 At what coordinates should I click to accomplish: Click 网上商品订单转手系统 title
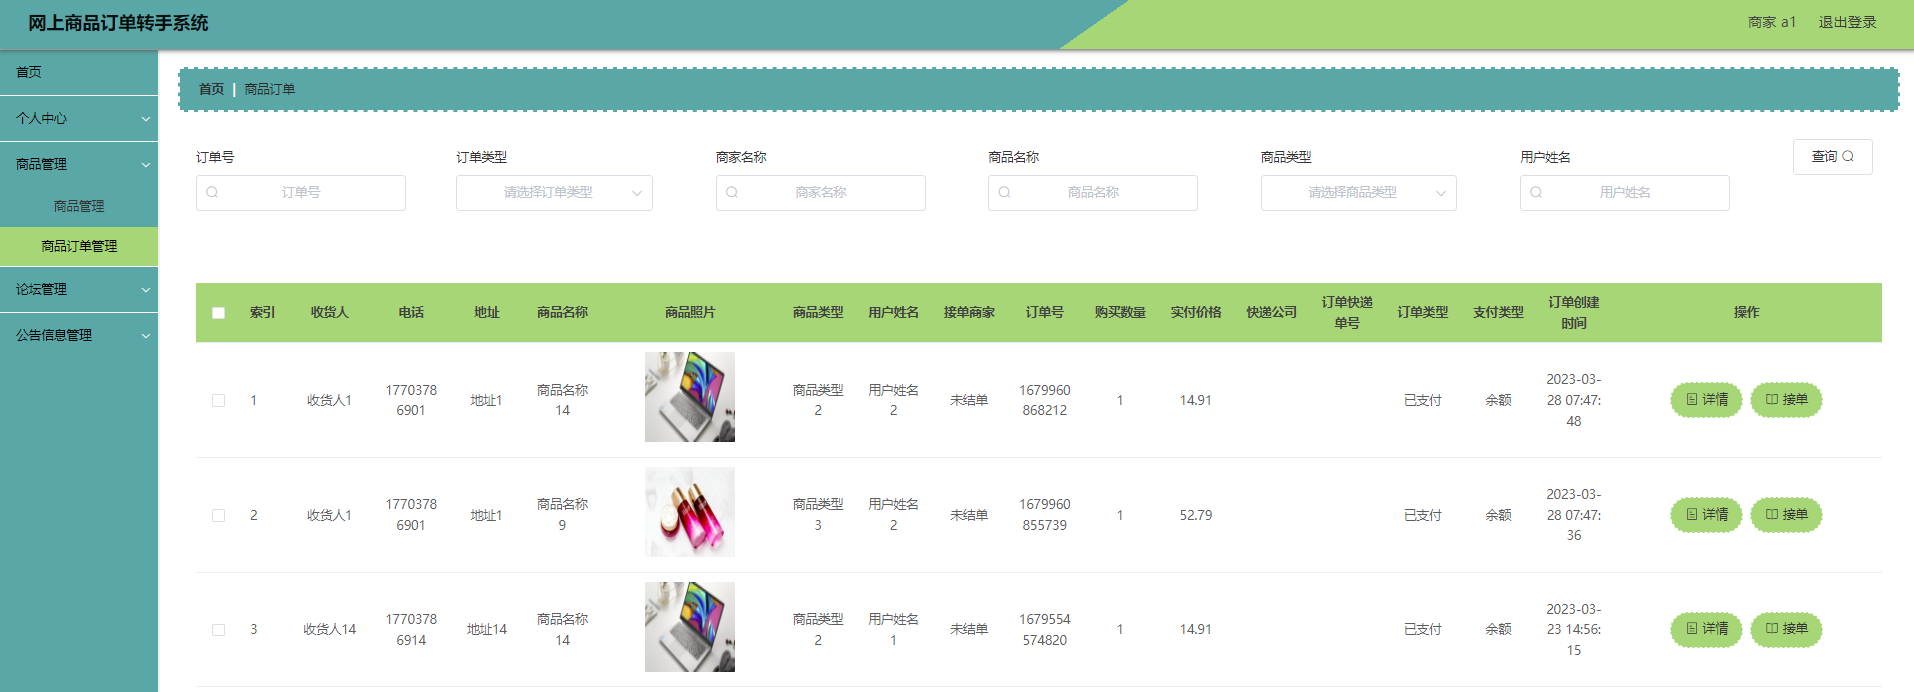118,23
